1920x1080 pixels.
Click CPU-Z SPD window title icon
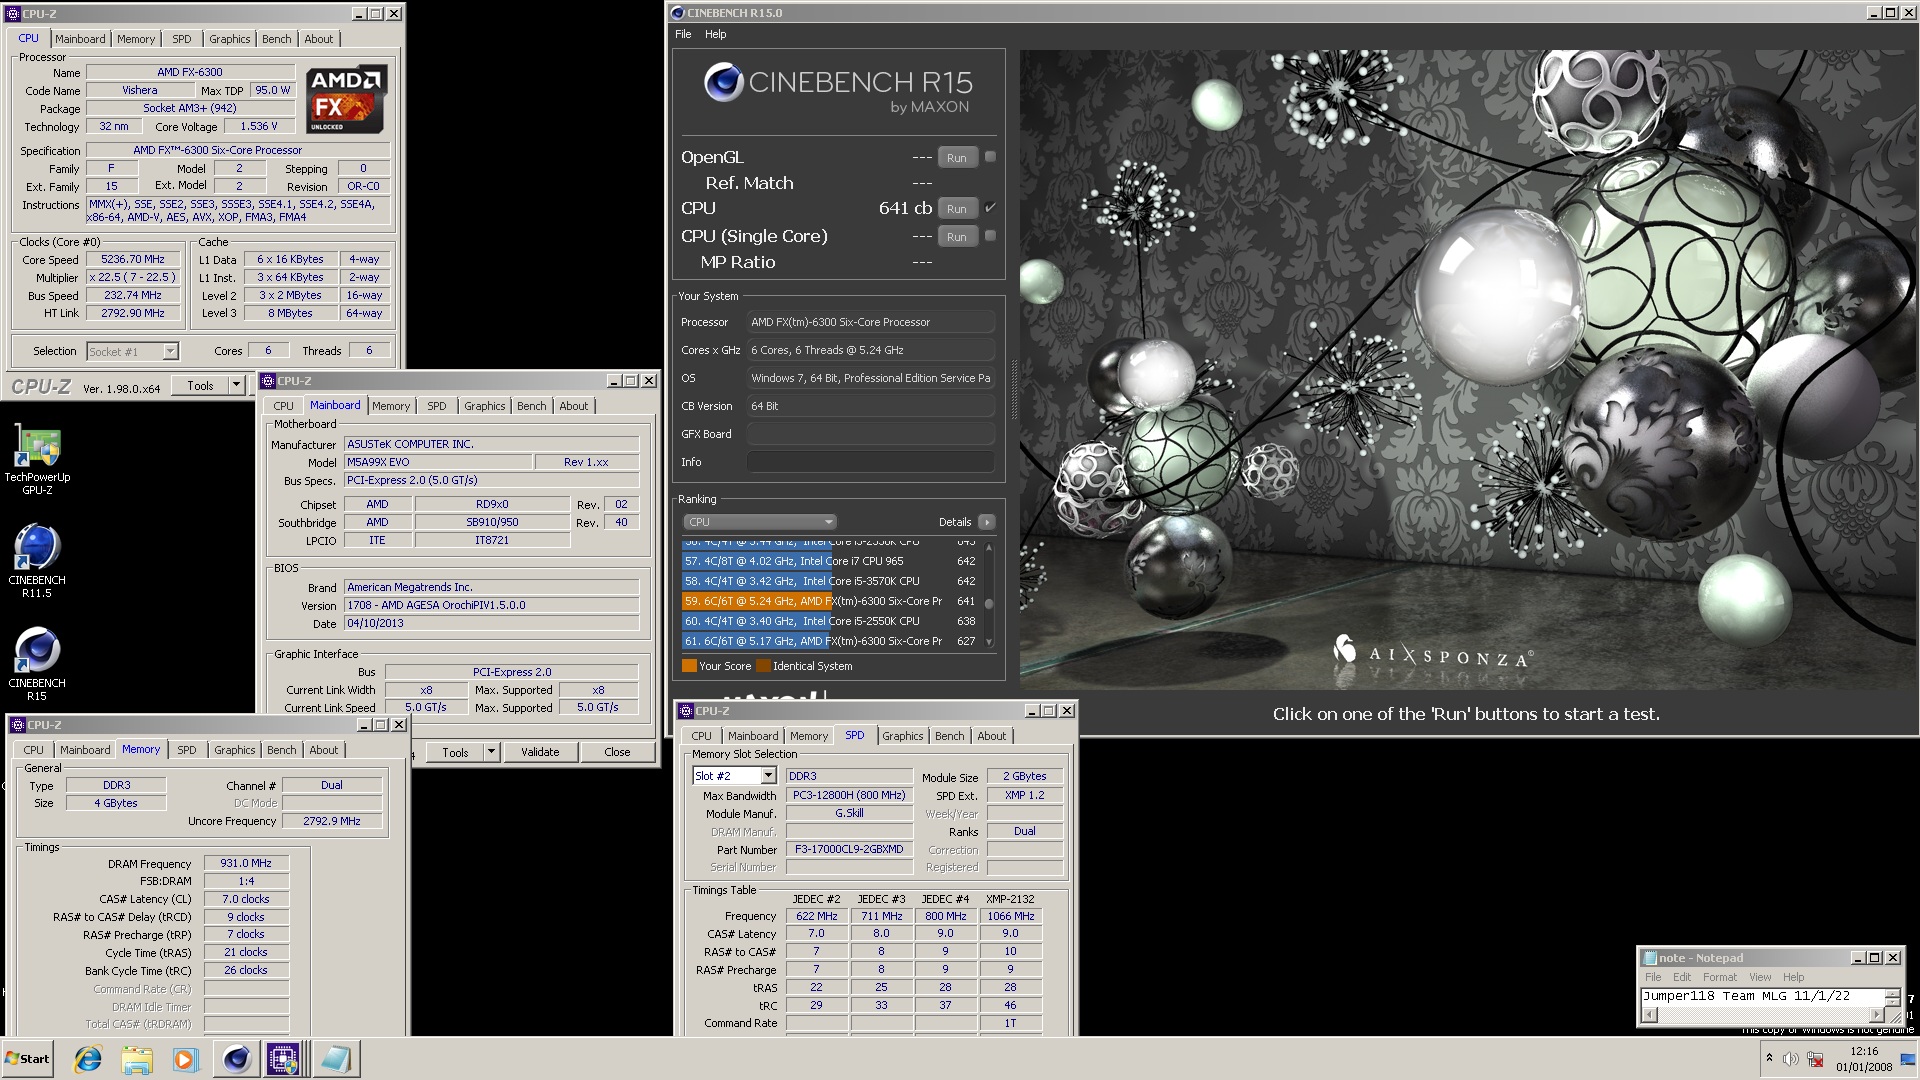point(686,711)
